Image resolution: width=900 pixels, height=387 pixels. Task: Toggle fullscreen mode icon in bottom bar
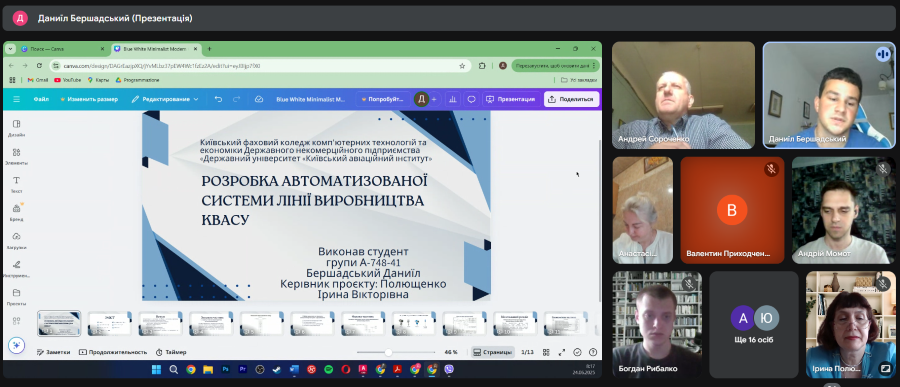562,352
